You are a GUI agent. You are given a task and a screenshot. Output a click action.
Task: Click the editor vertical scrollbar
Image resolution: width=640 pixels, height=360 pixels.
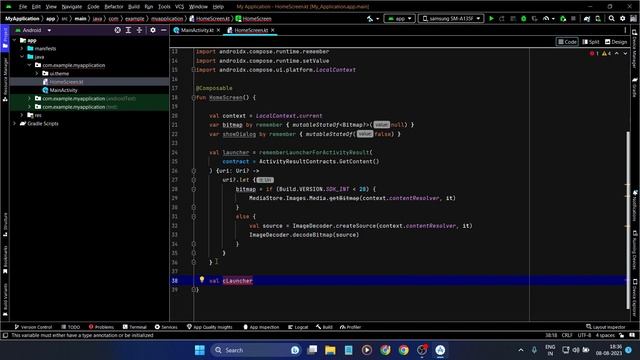point(628,220)
